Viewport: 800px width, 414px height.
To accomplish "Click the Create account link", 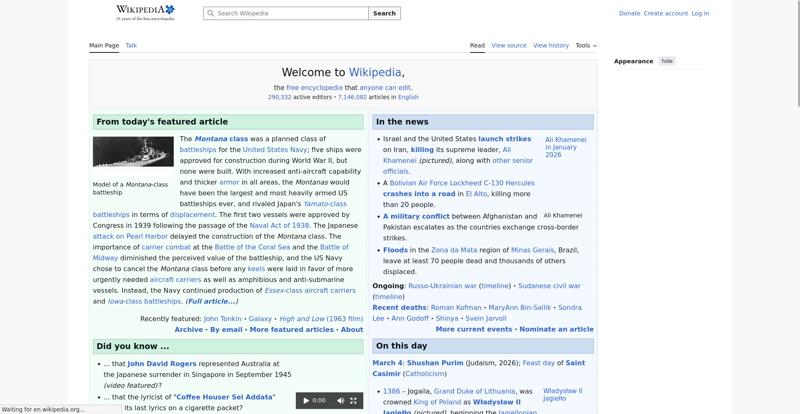I will pyautogui.click(x=665, y=14).
